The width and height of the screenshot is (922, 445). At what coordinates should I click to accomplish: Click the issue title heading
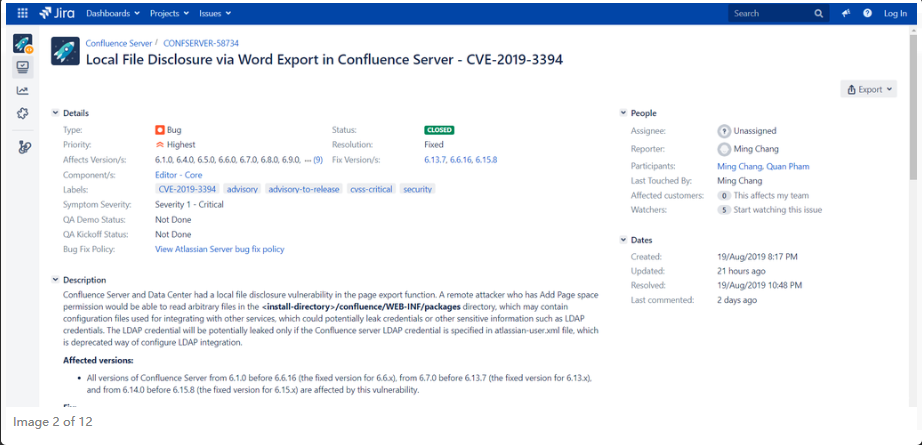click(325, 59)
